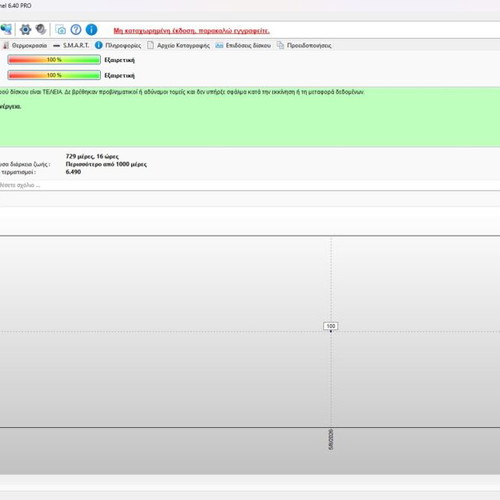Click the blue info about icon
The image size is (500, 500).
91,30
